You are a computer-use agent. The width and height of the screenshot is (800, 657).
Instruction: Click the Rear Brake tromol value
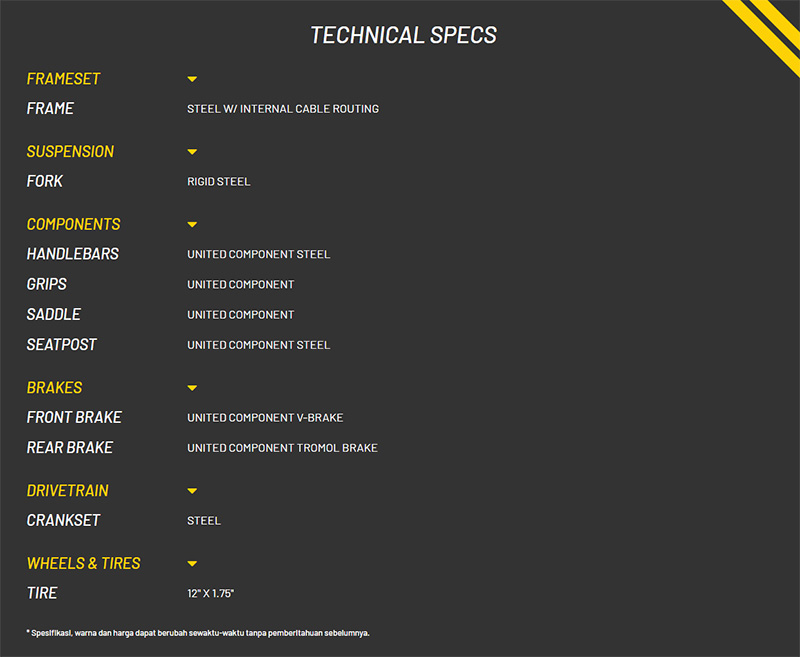pos(282,448)
